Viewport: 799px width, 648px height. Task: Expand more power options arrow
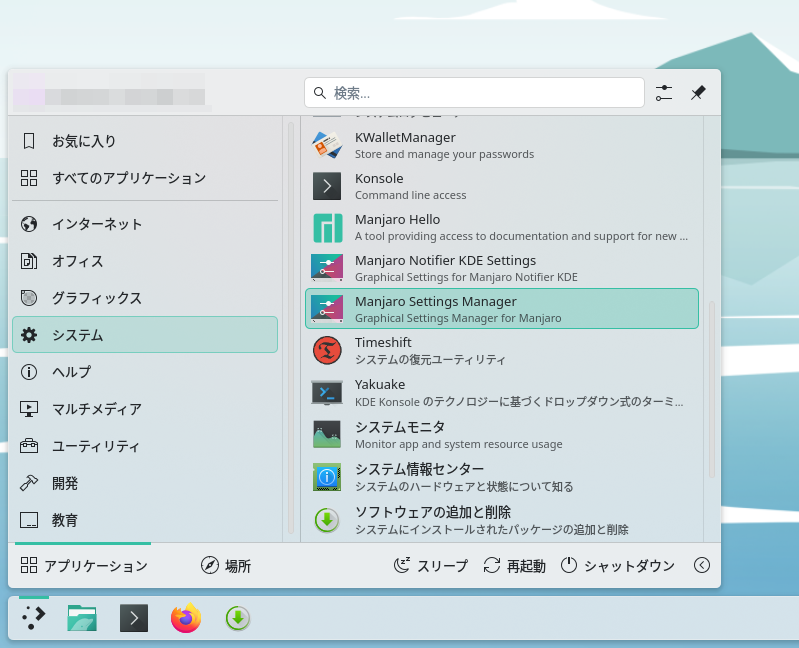coord(702,565)
